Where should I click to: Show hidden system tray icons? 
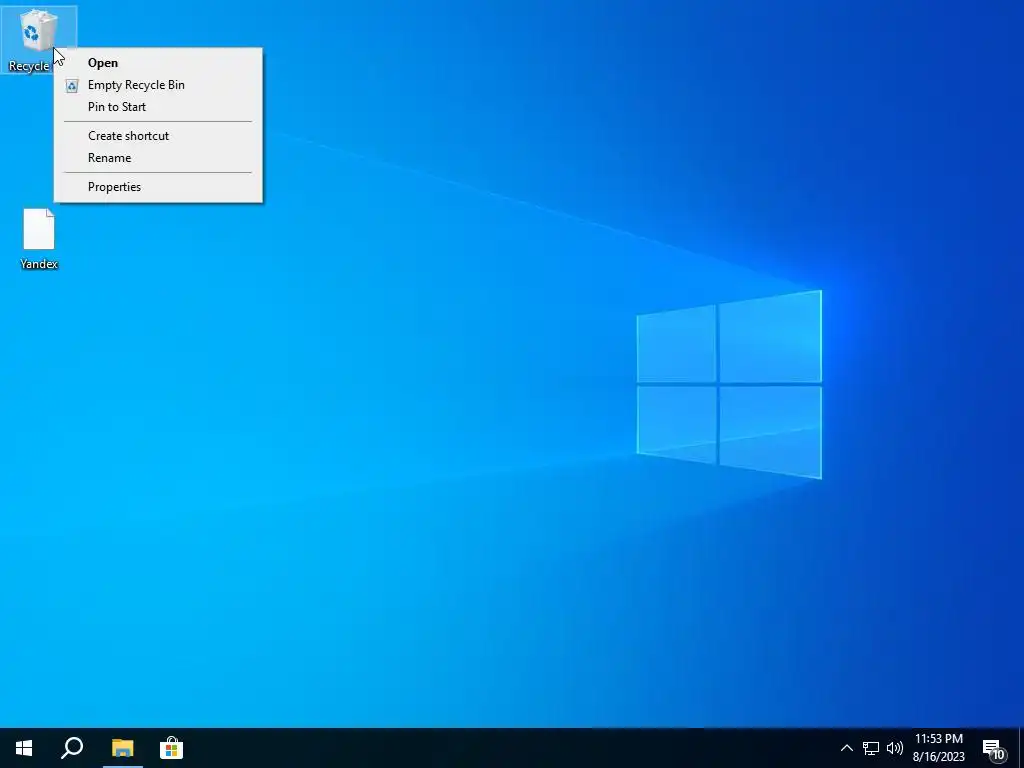coord(846,748)
